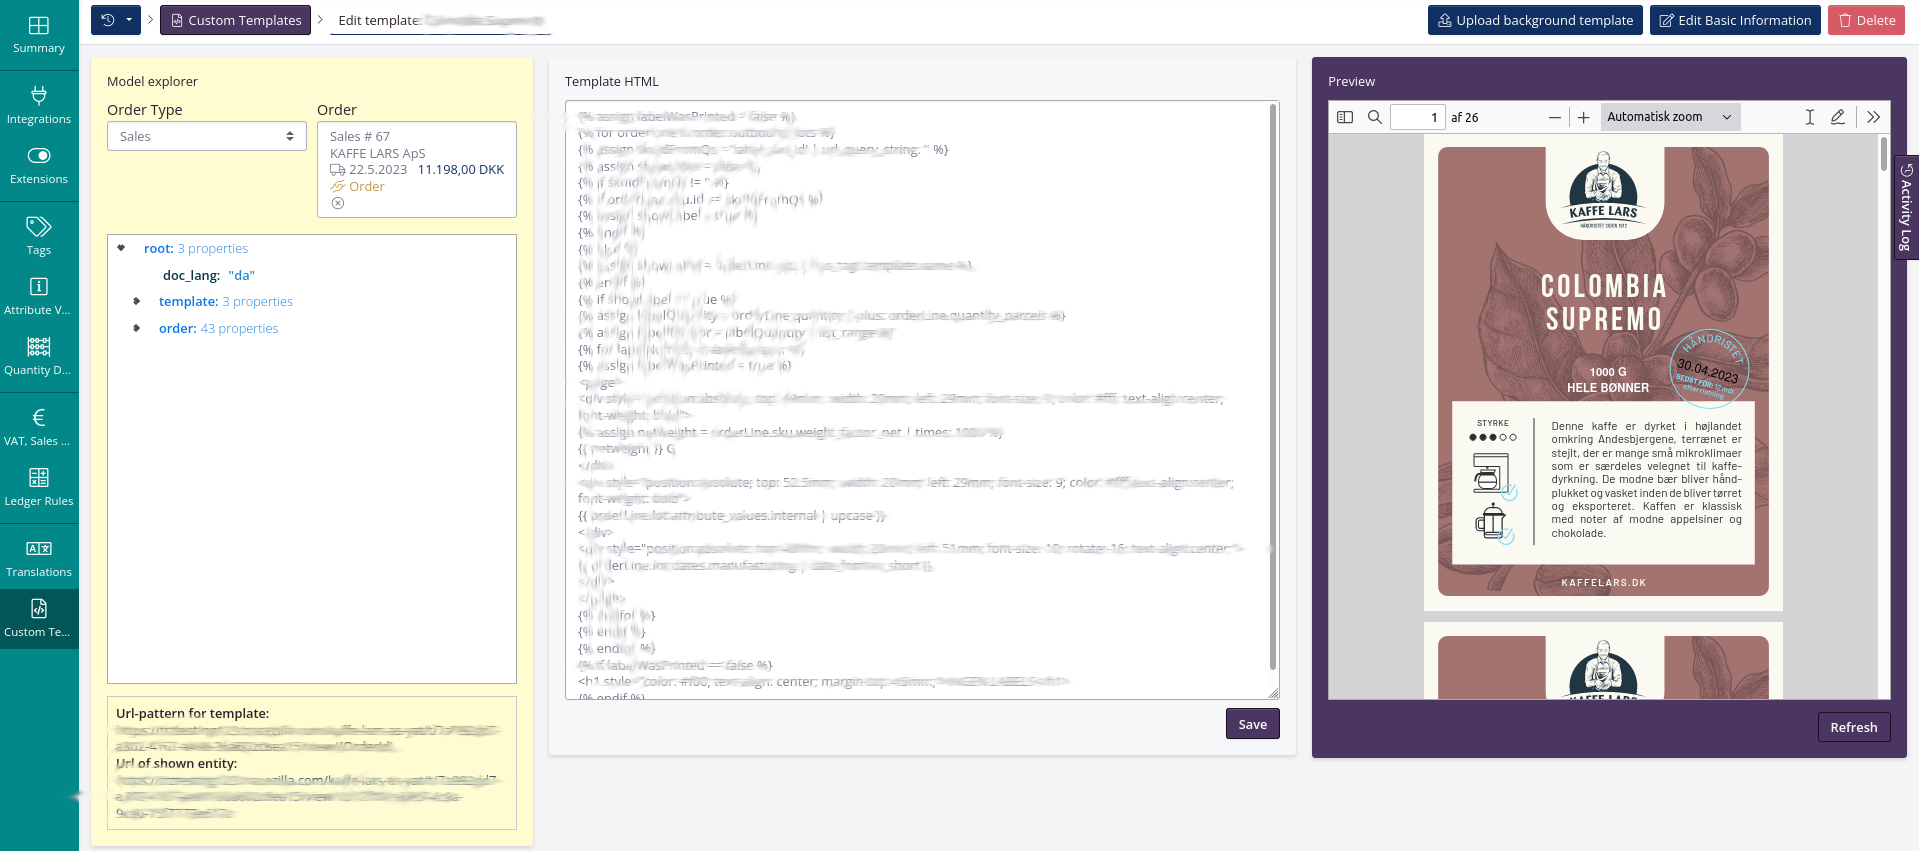1919x851 pixels.
Task: Zoom in with the plus icon
Action: [x=1584, y=118]
